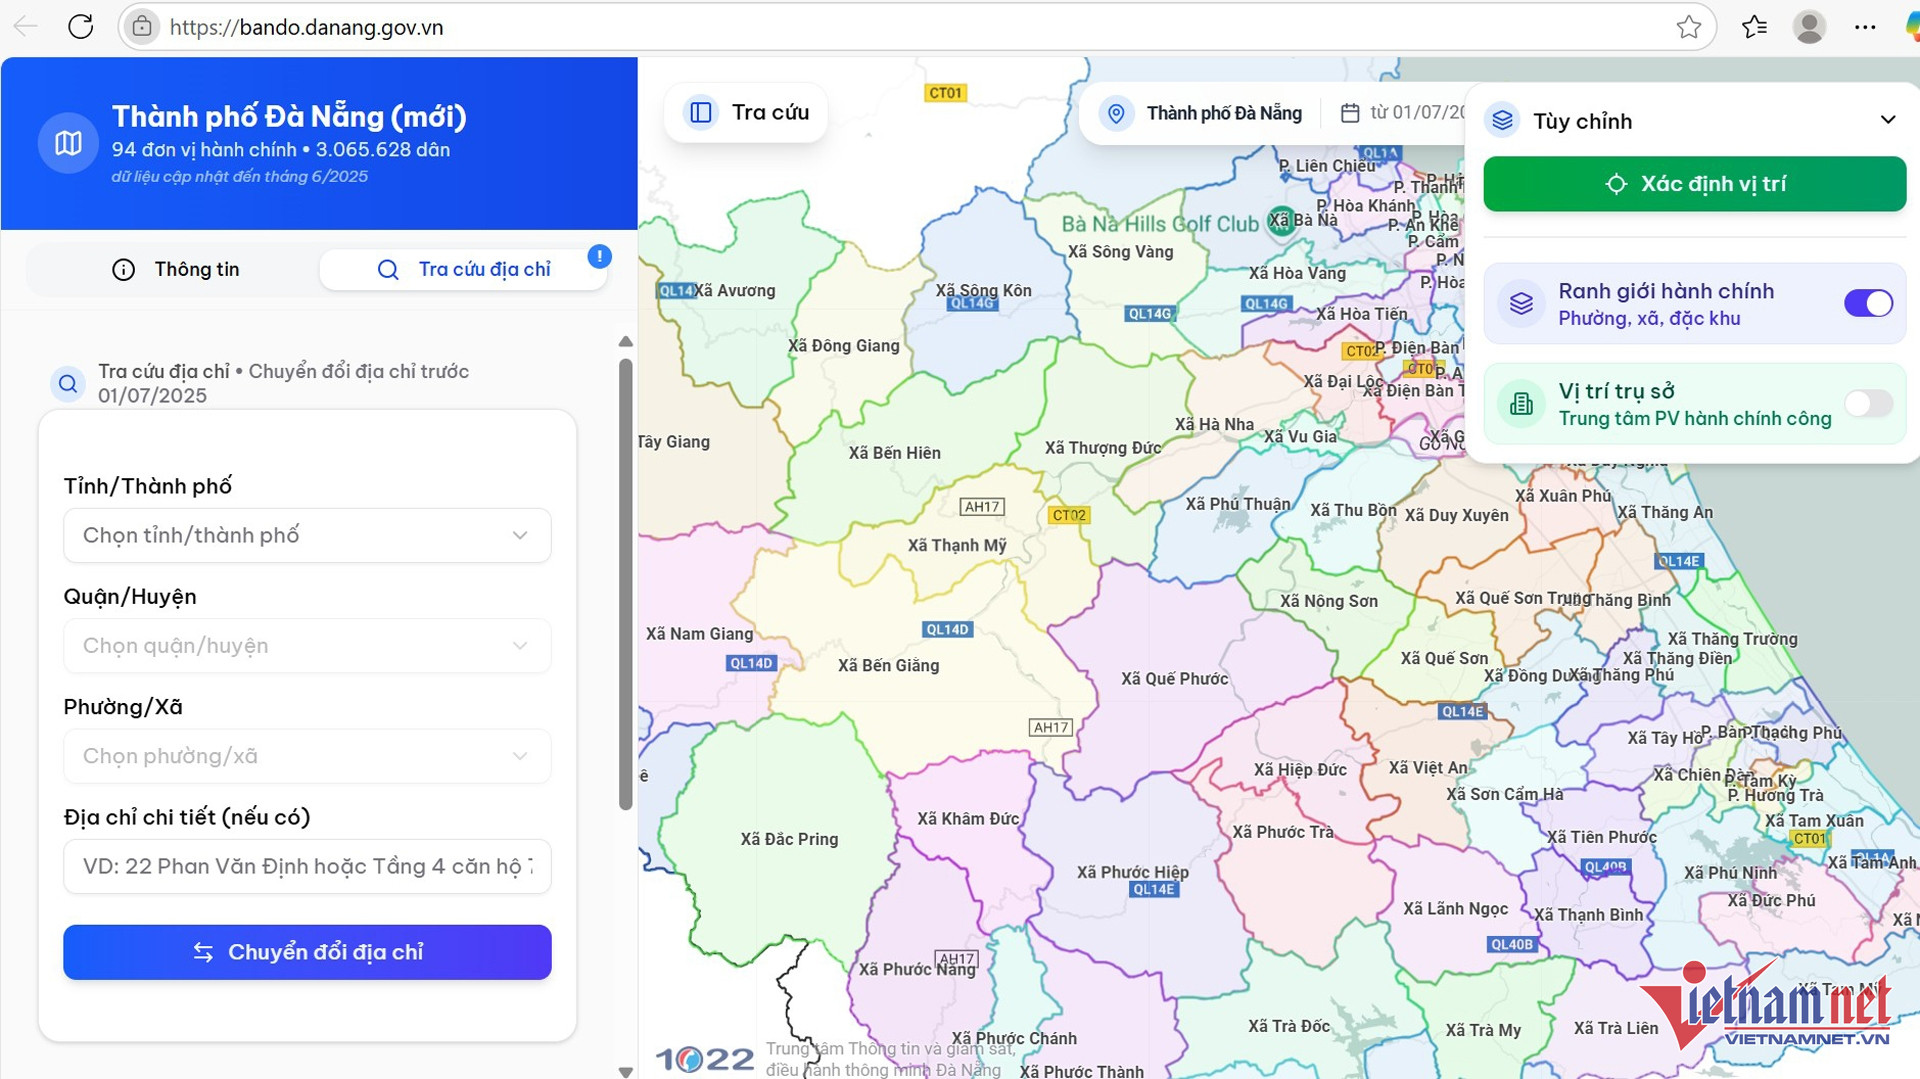The image size is (1920, 1079).
Task: Switch to the Thông tin tab
Action: [176, 270]
